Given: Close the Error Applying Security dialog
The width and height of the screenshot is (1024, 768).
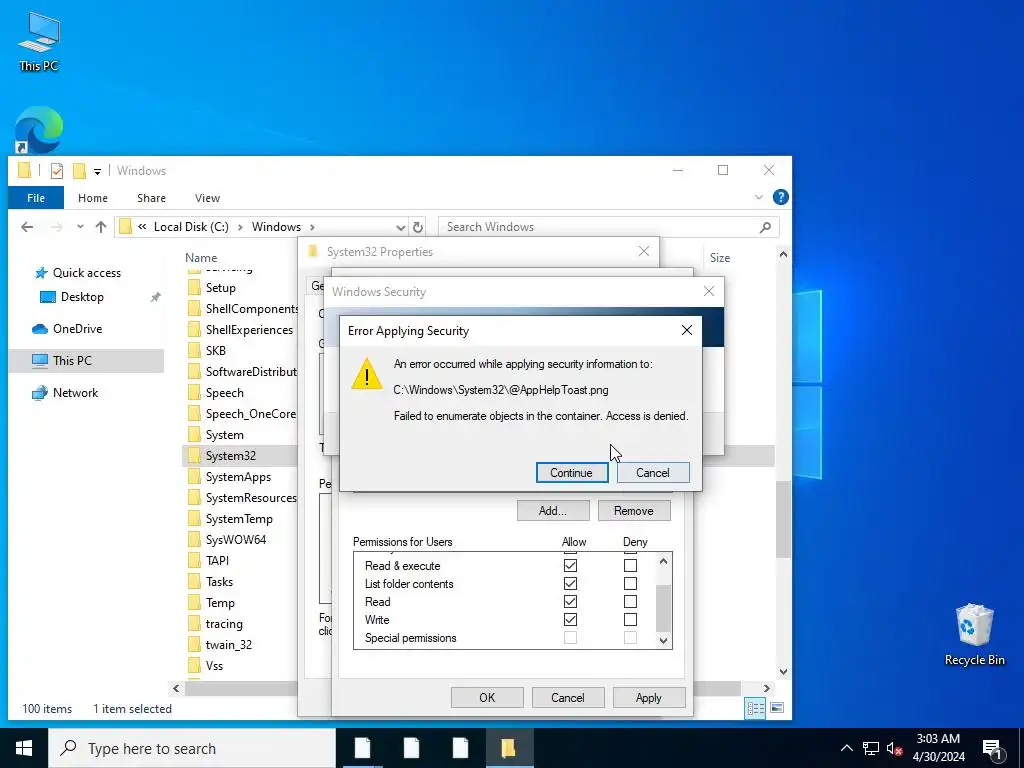Looking at the screenshot, I should 686,330.
